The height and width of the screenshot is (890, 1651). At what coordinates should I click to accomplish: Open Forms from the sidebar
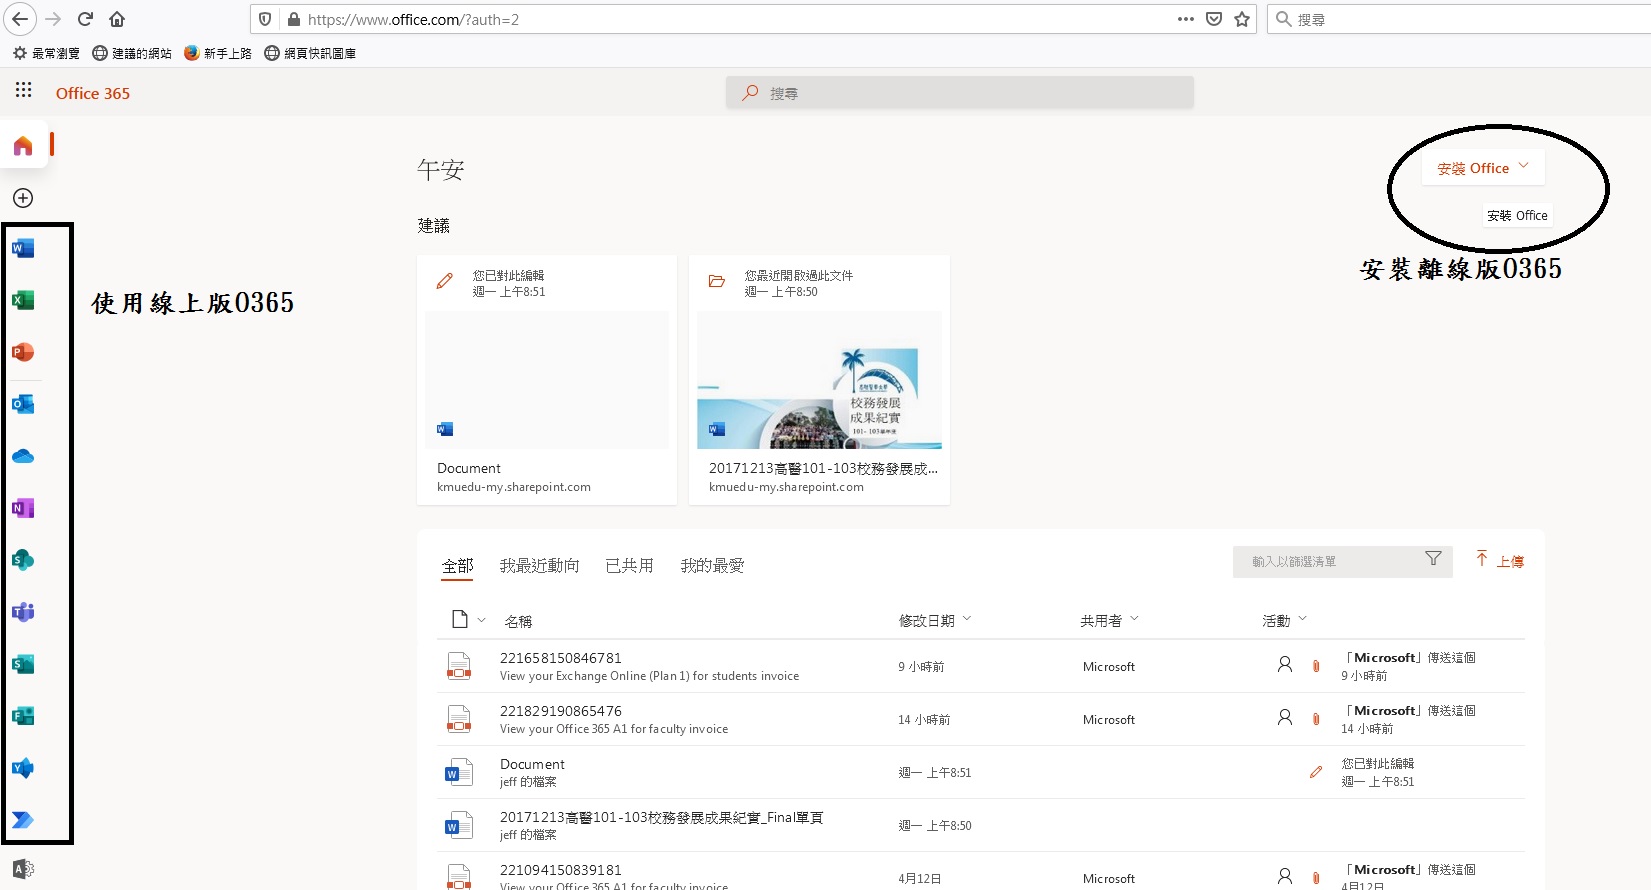(23, 716)
